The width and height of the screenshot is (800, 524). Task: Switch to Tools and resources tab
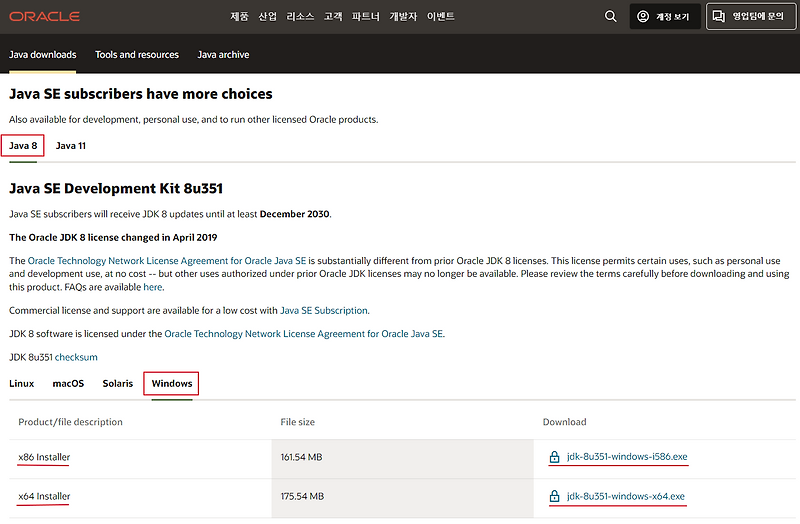pyautogui.click(x=137, y=55)
